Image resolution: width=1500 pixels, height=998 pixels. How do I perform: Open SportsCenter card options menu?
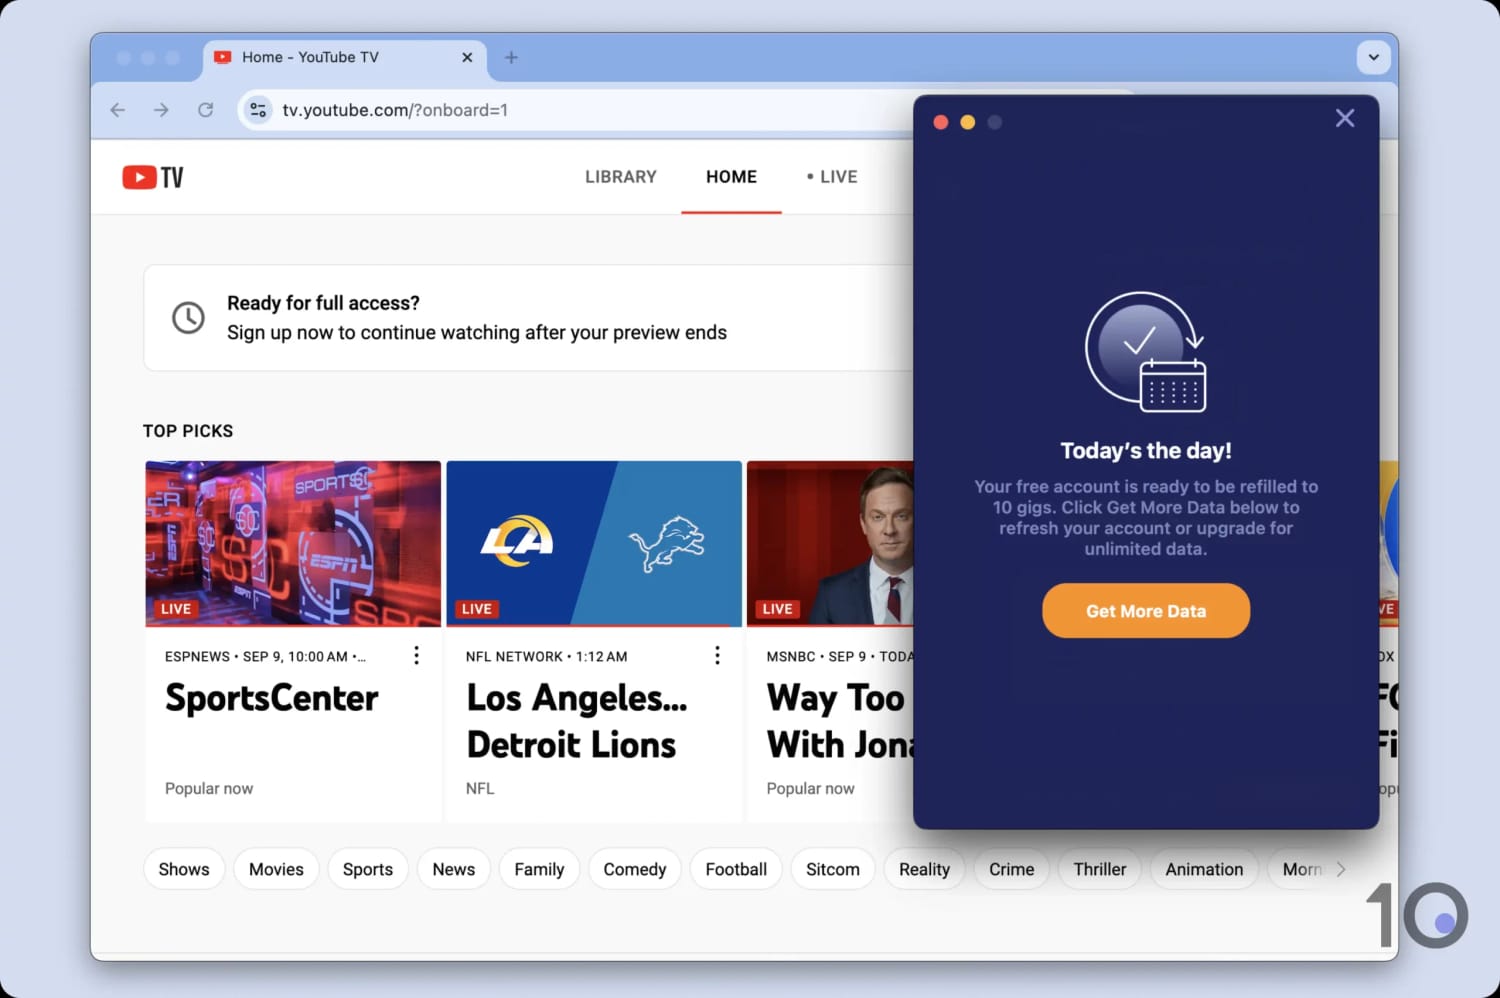click(416, 655)
